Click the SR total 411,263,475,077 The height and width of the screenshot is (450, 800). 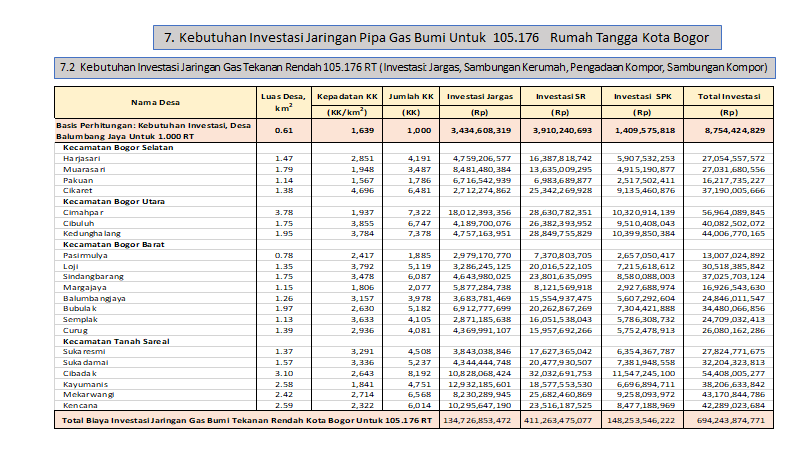pos(558,421)
